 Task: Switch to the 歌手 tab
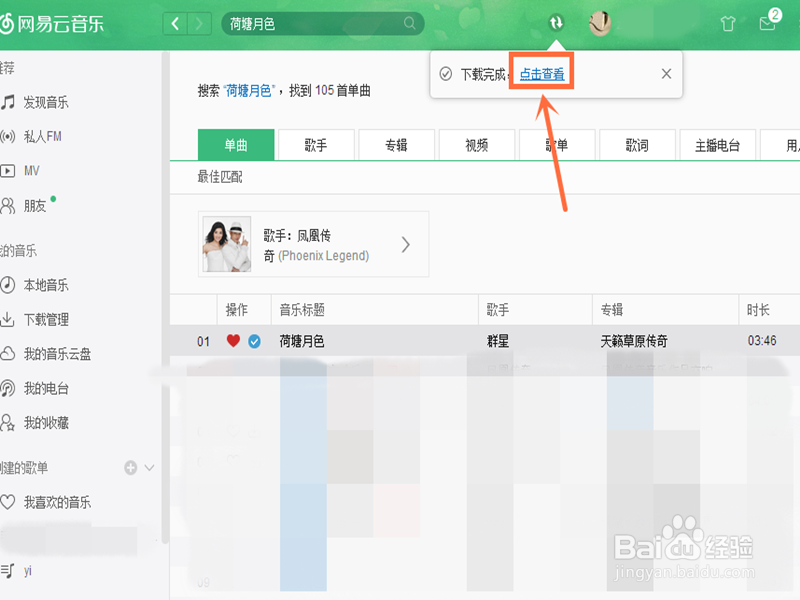click(x=315, y=144)
